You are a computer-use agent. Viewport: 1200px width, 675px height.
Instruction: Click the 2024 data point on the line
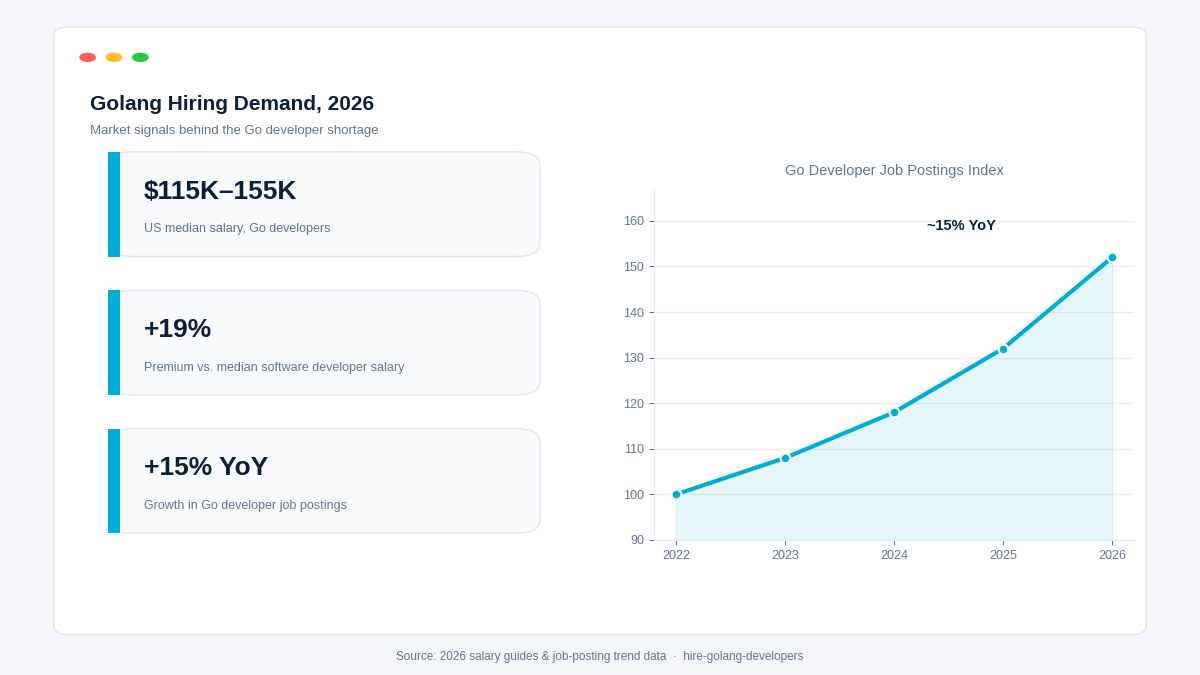coord(894,412)
